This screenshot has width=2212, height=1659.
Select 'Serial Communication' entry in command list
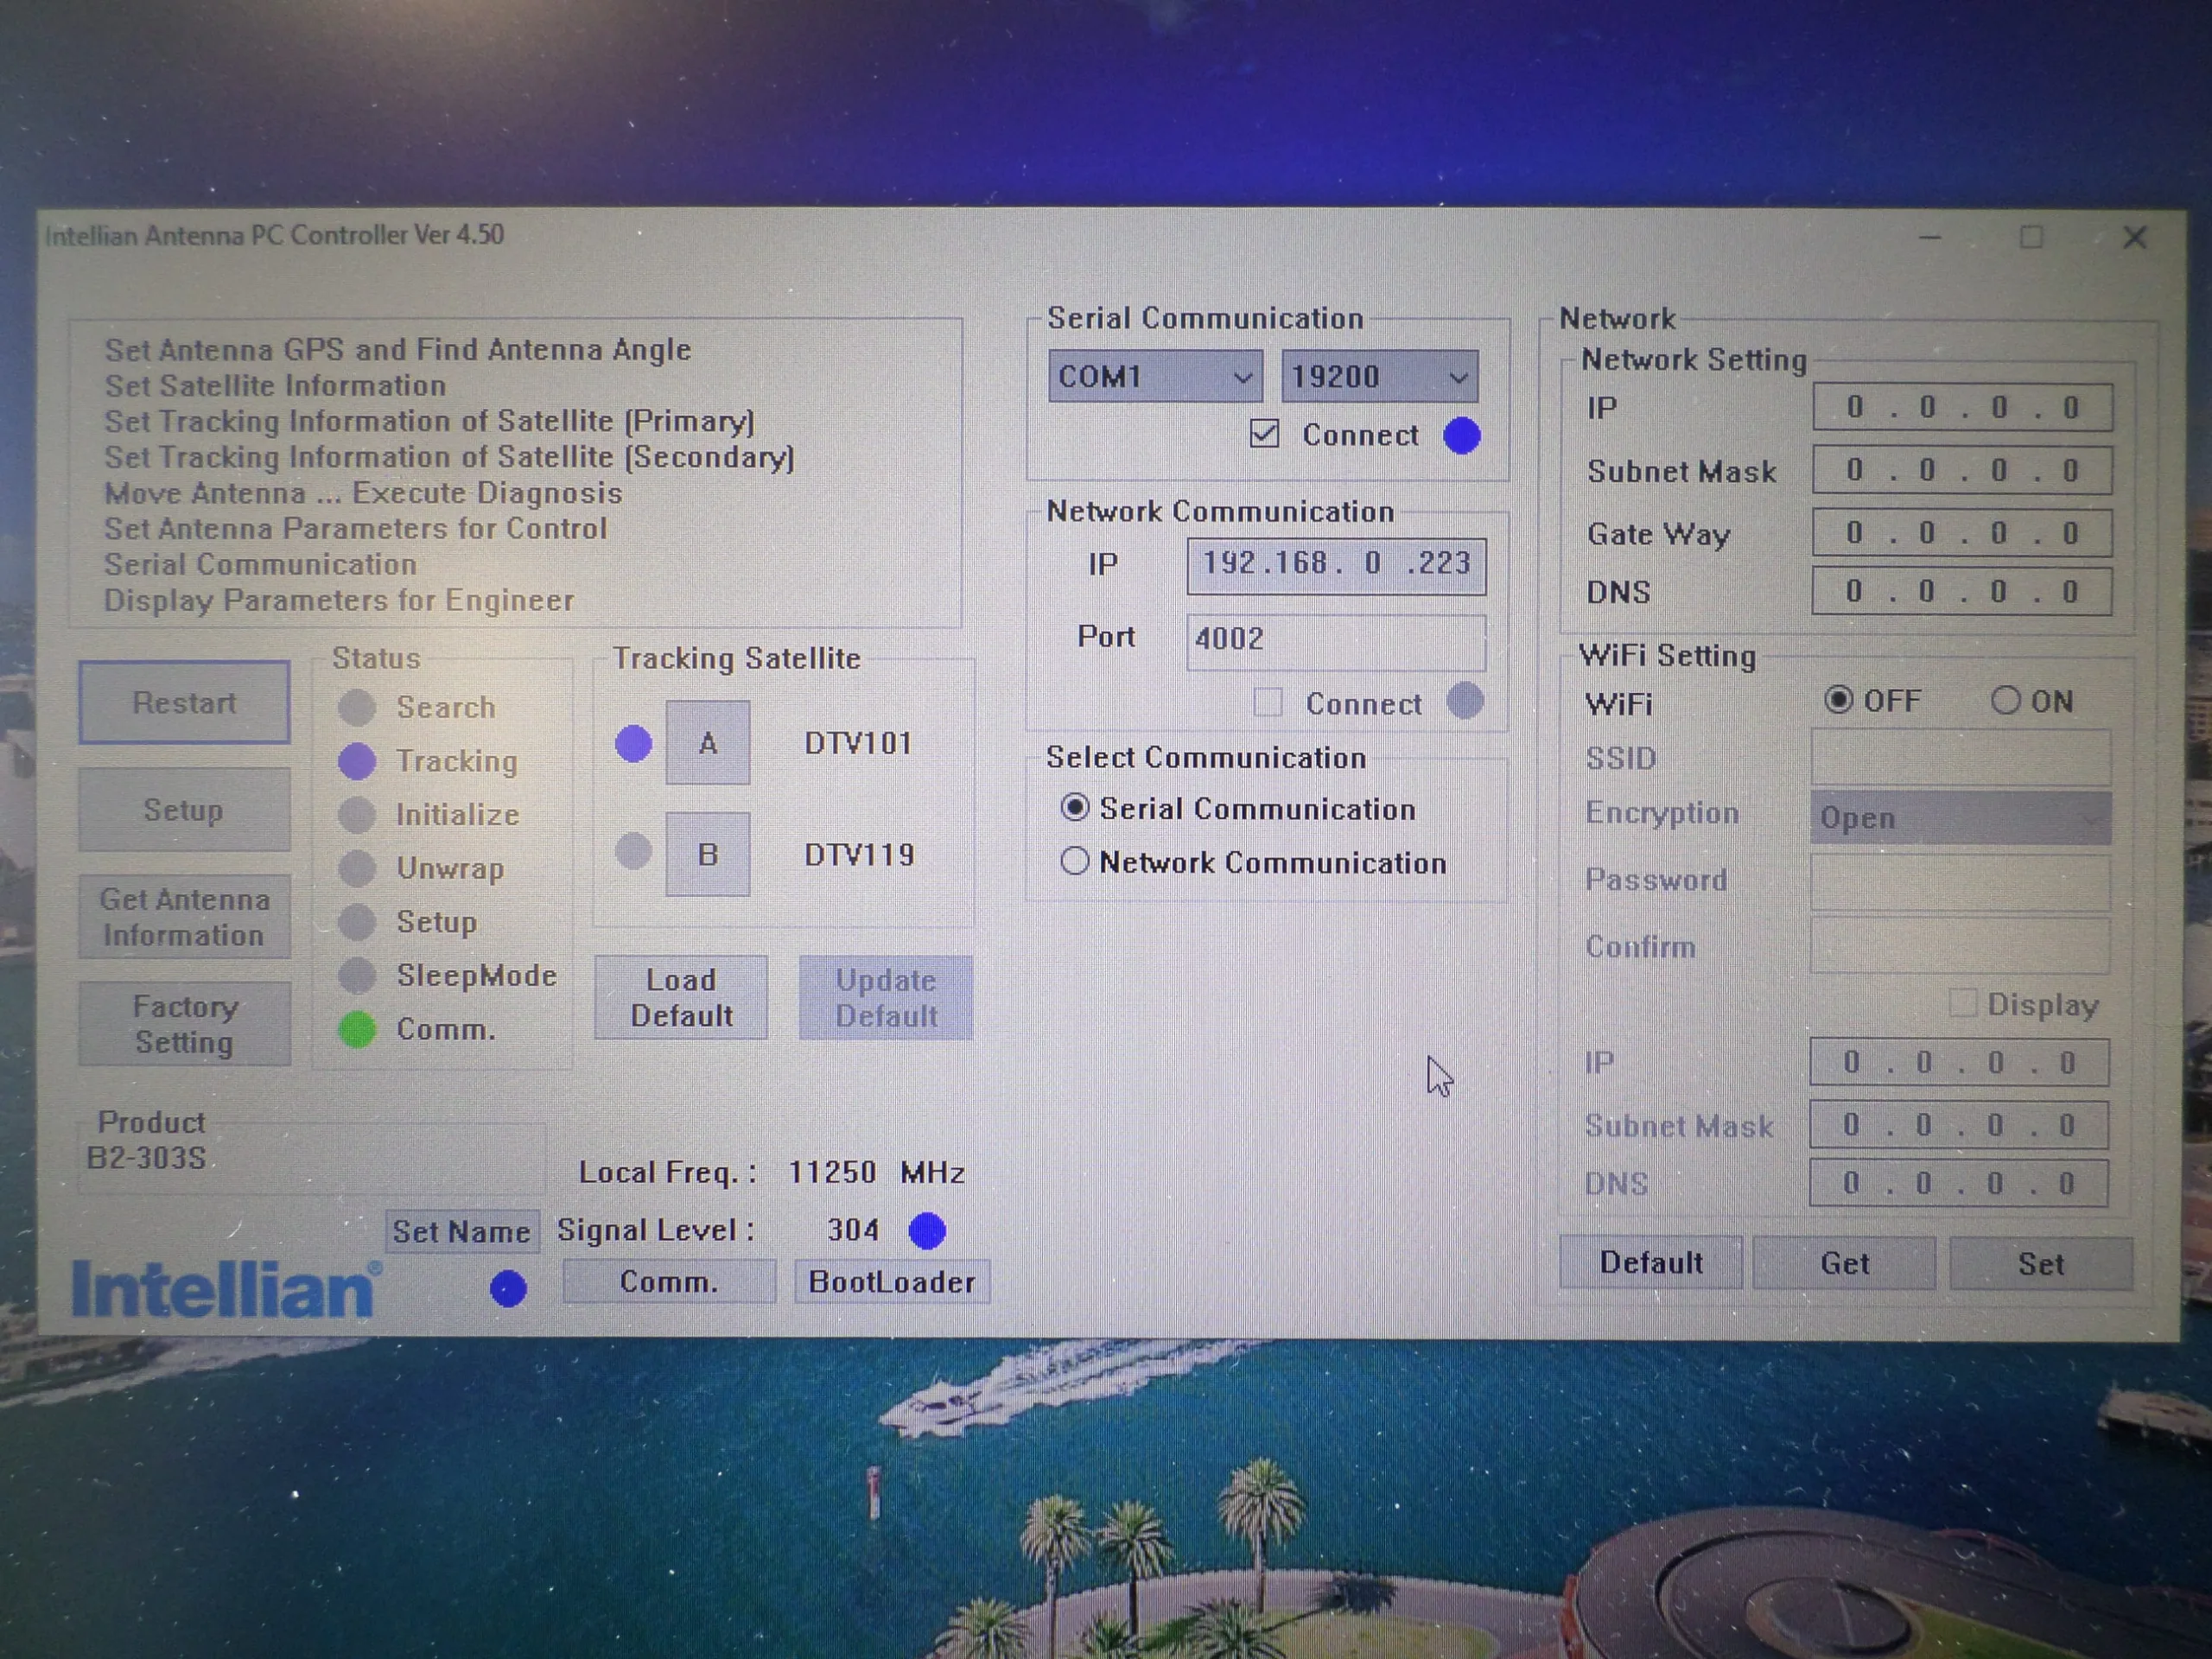[x=260, y=564]
